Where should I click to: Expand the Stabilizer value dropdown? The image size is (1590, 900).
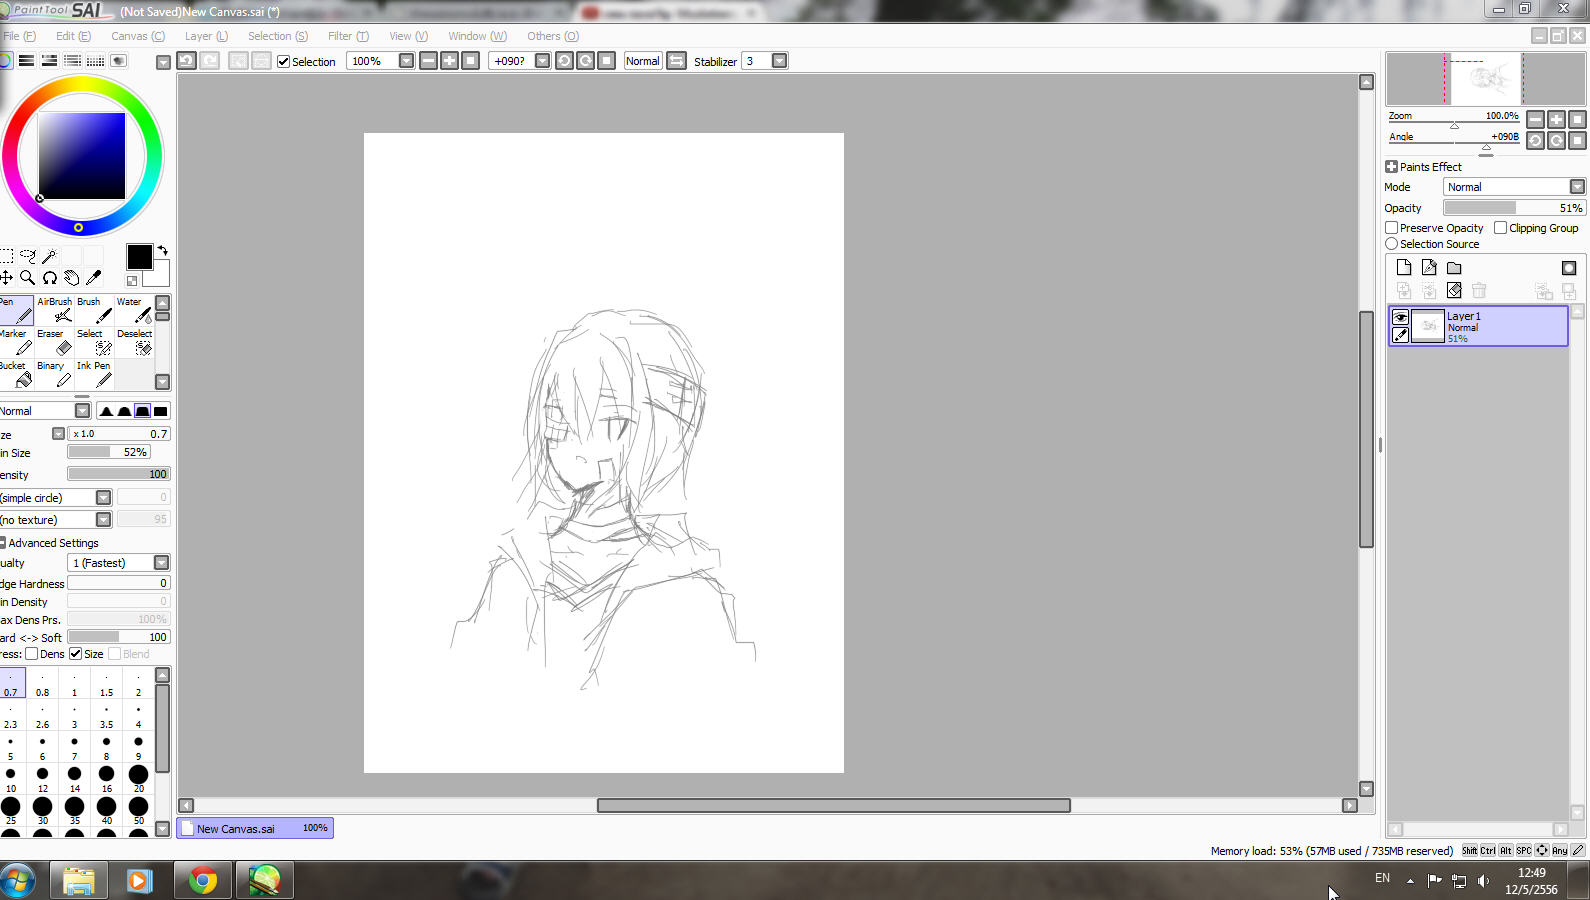(x=779, y=61)
